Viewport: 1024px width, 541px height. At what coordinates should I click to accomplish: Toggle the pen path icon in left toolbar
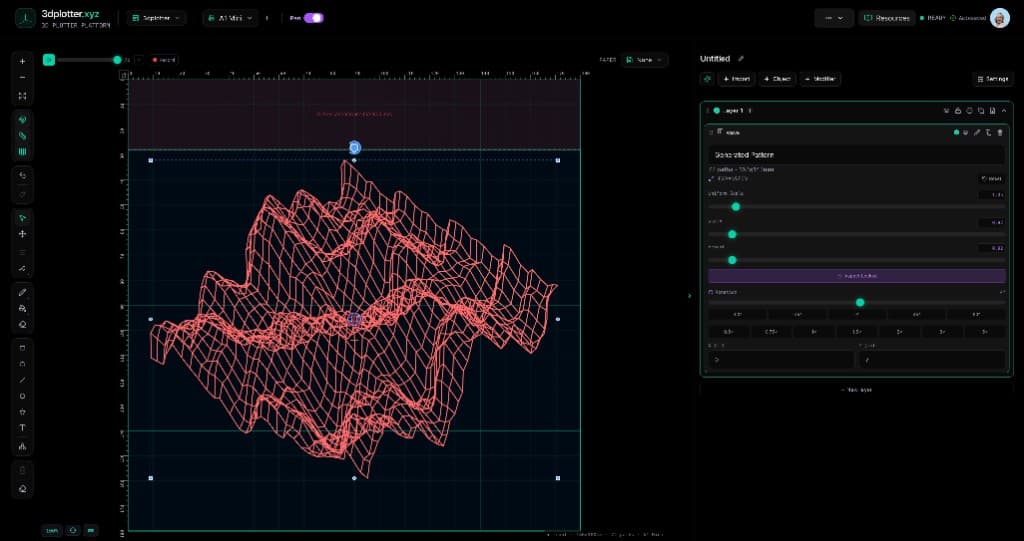point(23,136)
